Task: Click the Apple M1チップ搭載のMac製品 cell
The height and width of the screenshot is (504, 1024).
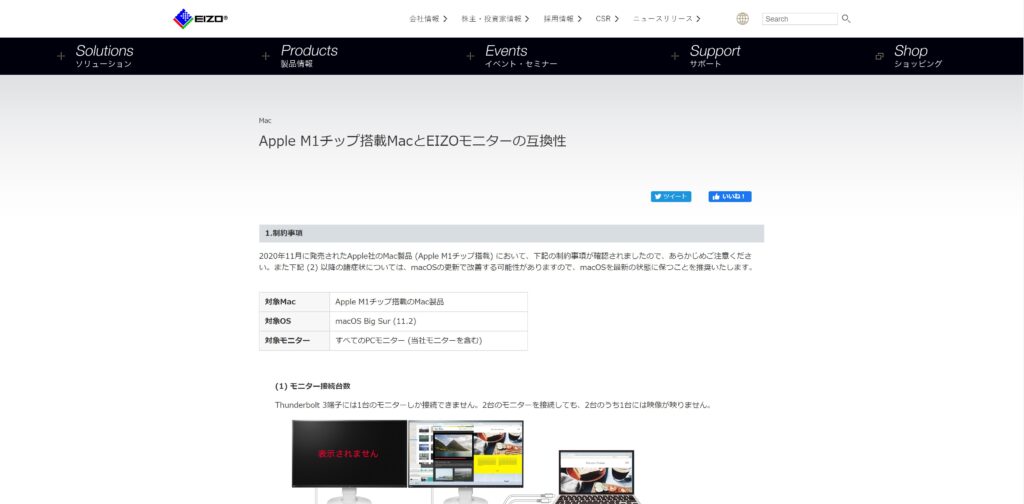Action: [x=428, y=302]
